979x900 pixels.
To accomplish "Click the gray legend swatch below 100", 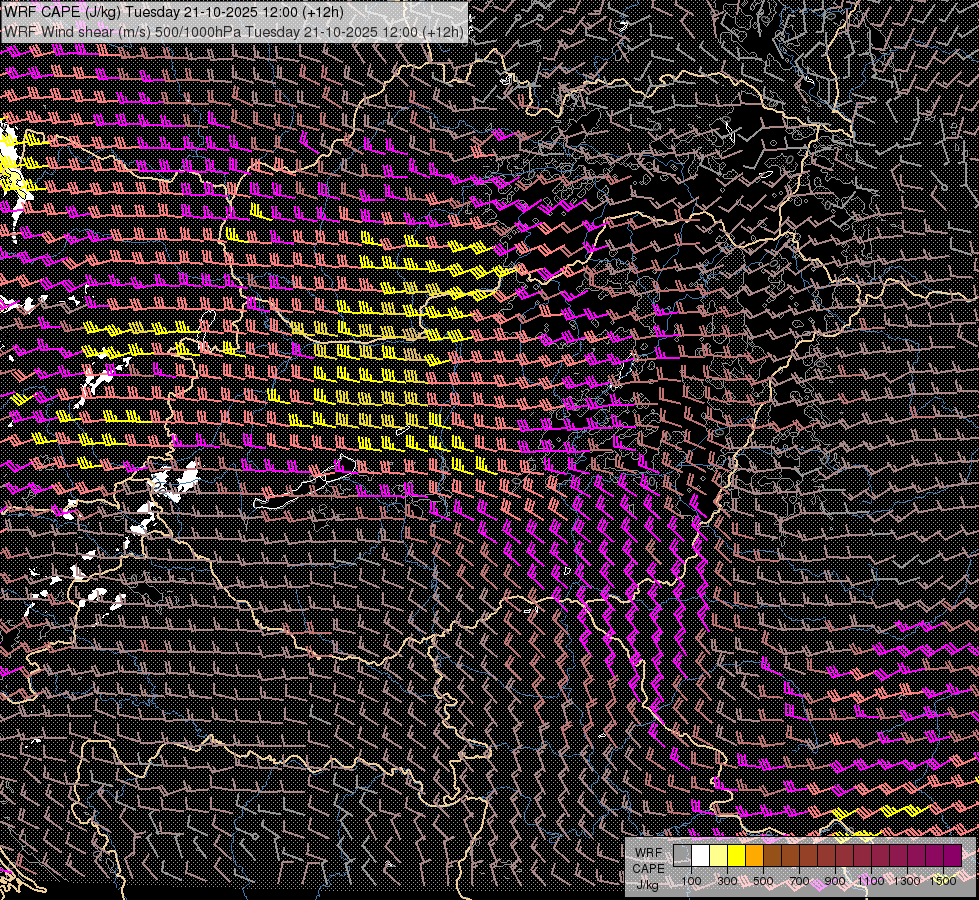I will (x=682, y=855).
